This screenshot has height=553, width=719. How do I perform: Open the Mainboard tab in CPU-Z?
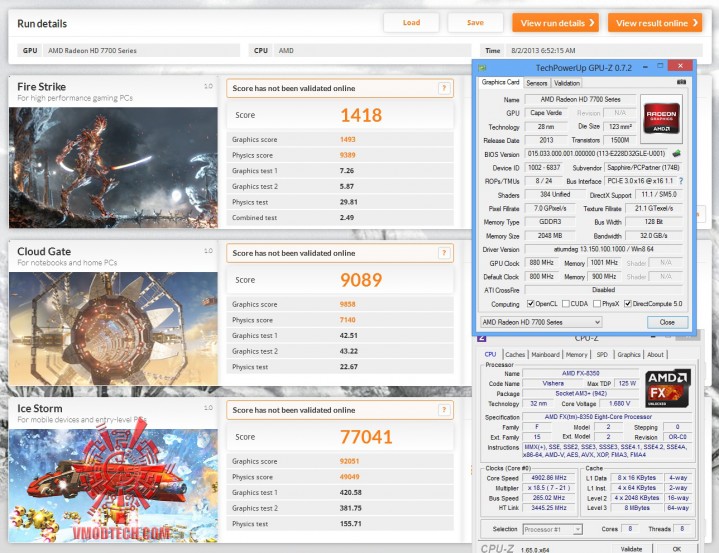[546, 354]
